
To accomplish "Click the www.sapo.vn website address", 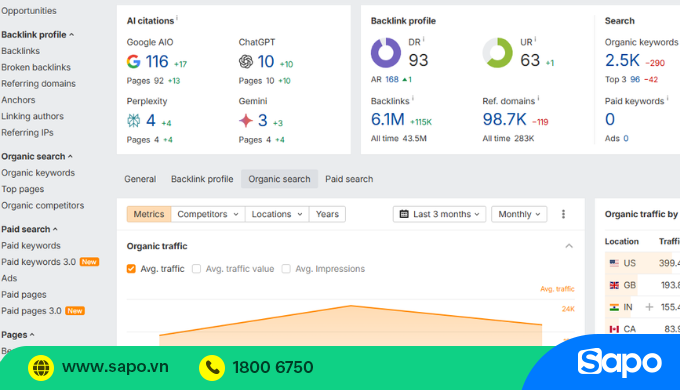I will (x=115, y=367).
